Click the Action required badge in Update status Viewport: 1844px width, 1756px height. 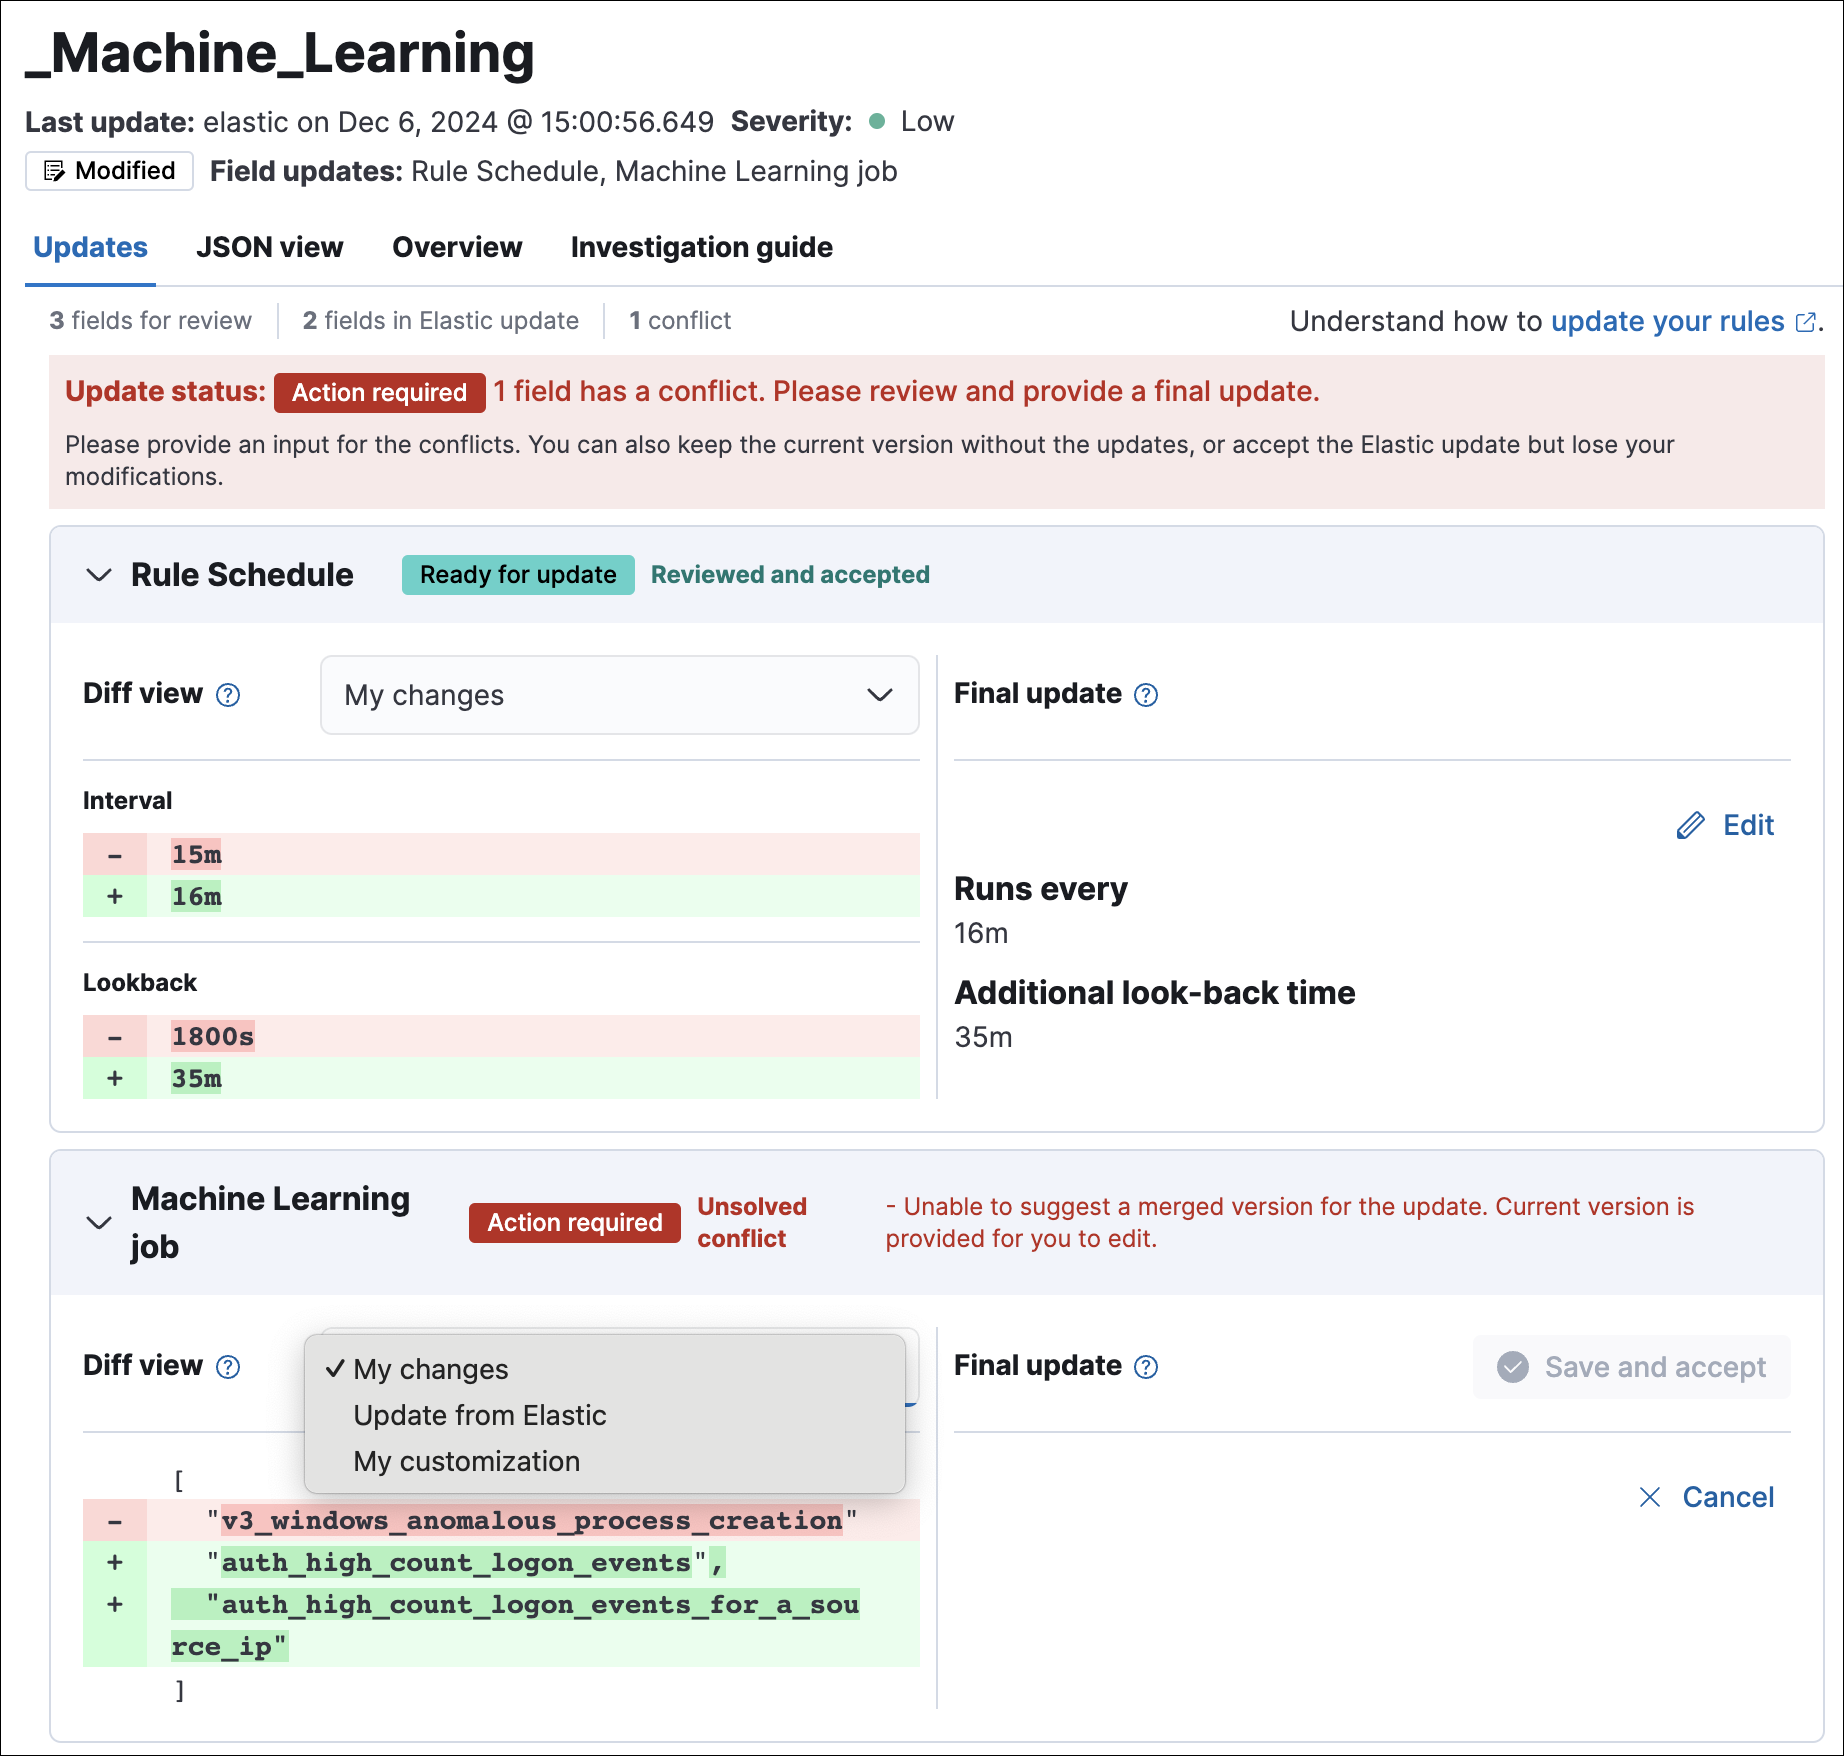pos(379,392)
